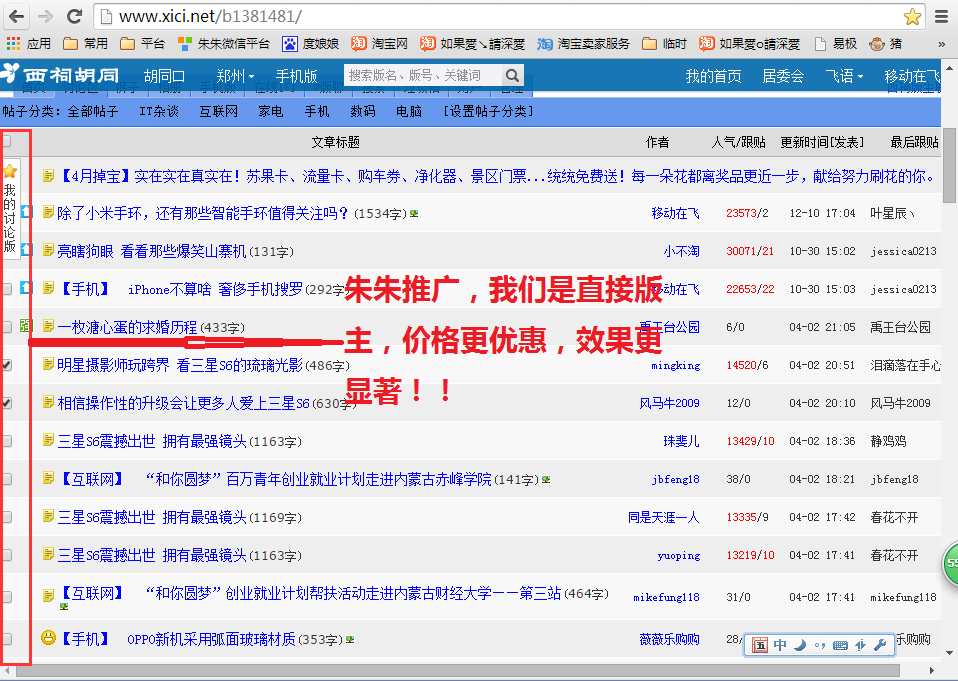Show 全部帖子 category
This screenshot has height=681, width=958.
(92, 111)
